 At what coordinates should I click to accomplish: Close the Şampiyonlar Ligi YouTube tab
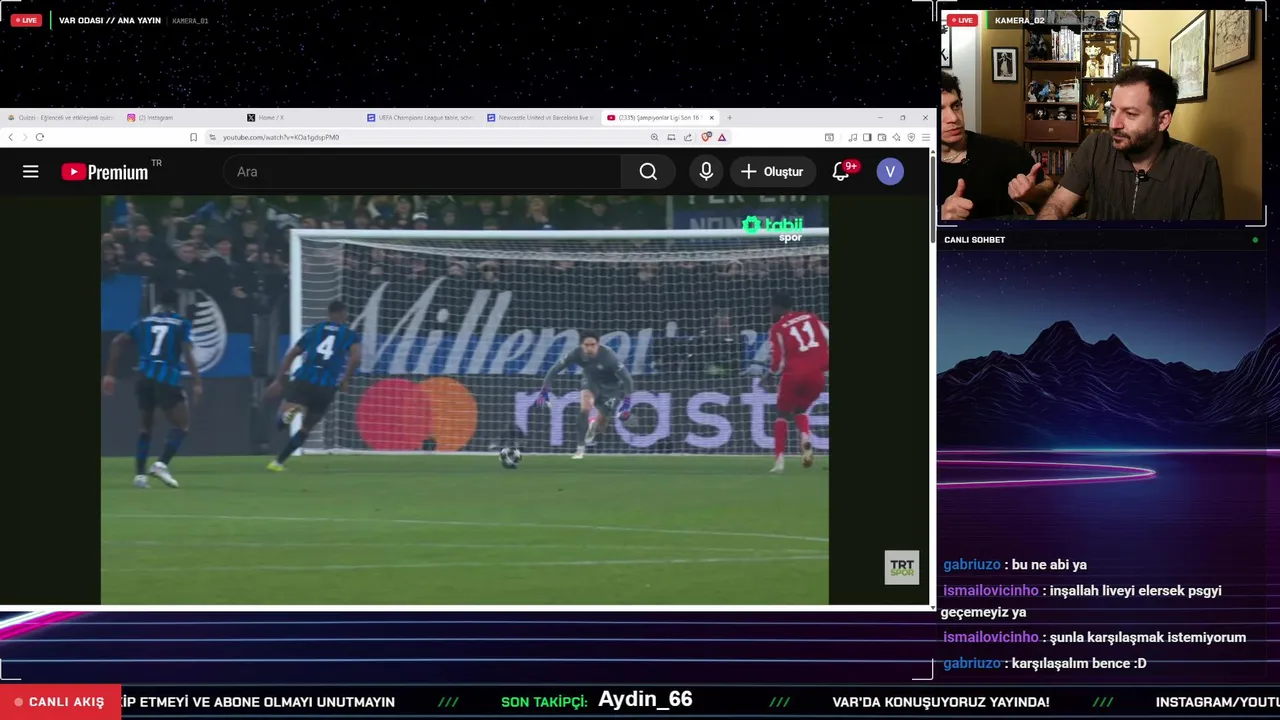[x=712, y=118]
